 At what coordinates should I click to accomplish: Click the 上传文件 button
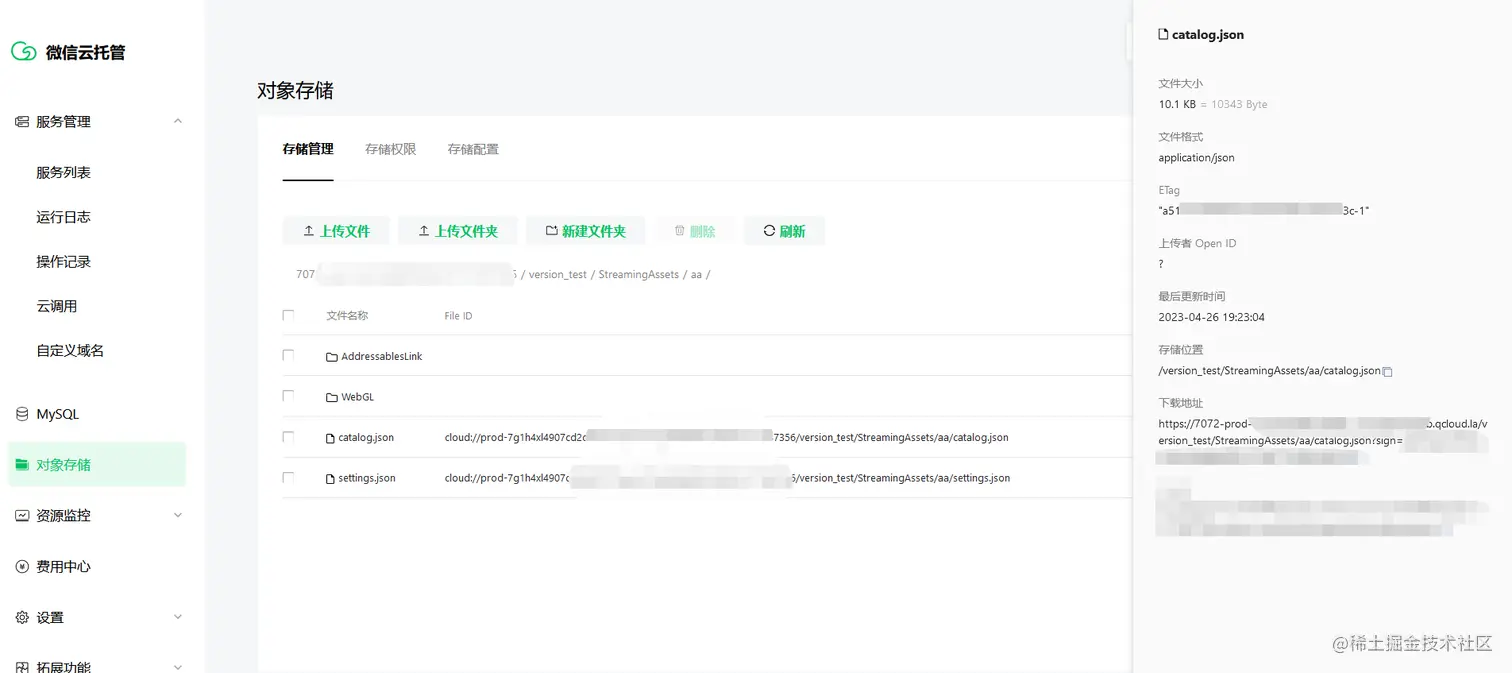pyautogui.click(x=337, y=231)
